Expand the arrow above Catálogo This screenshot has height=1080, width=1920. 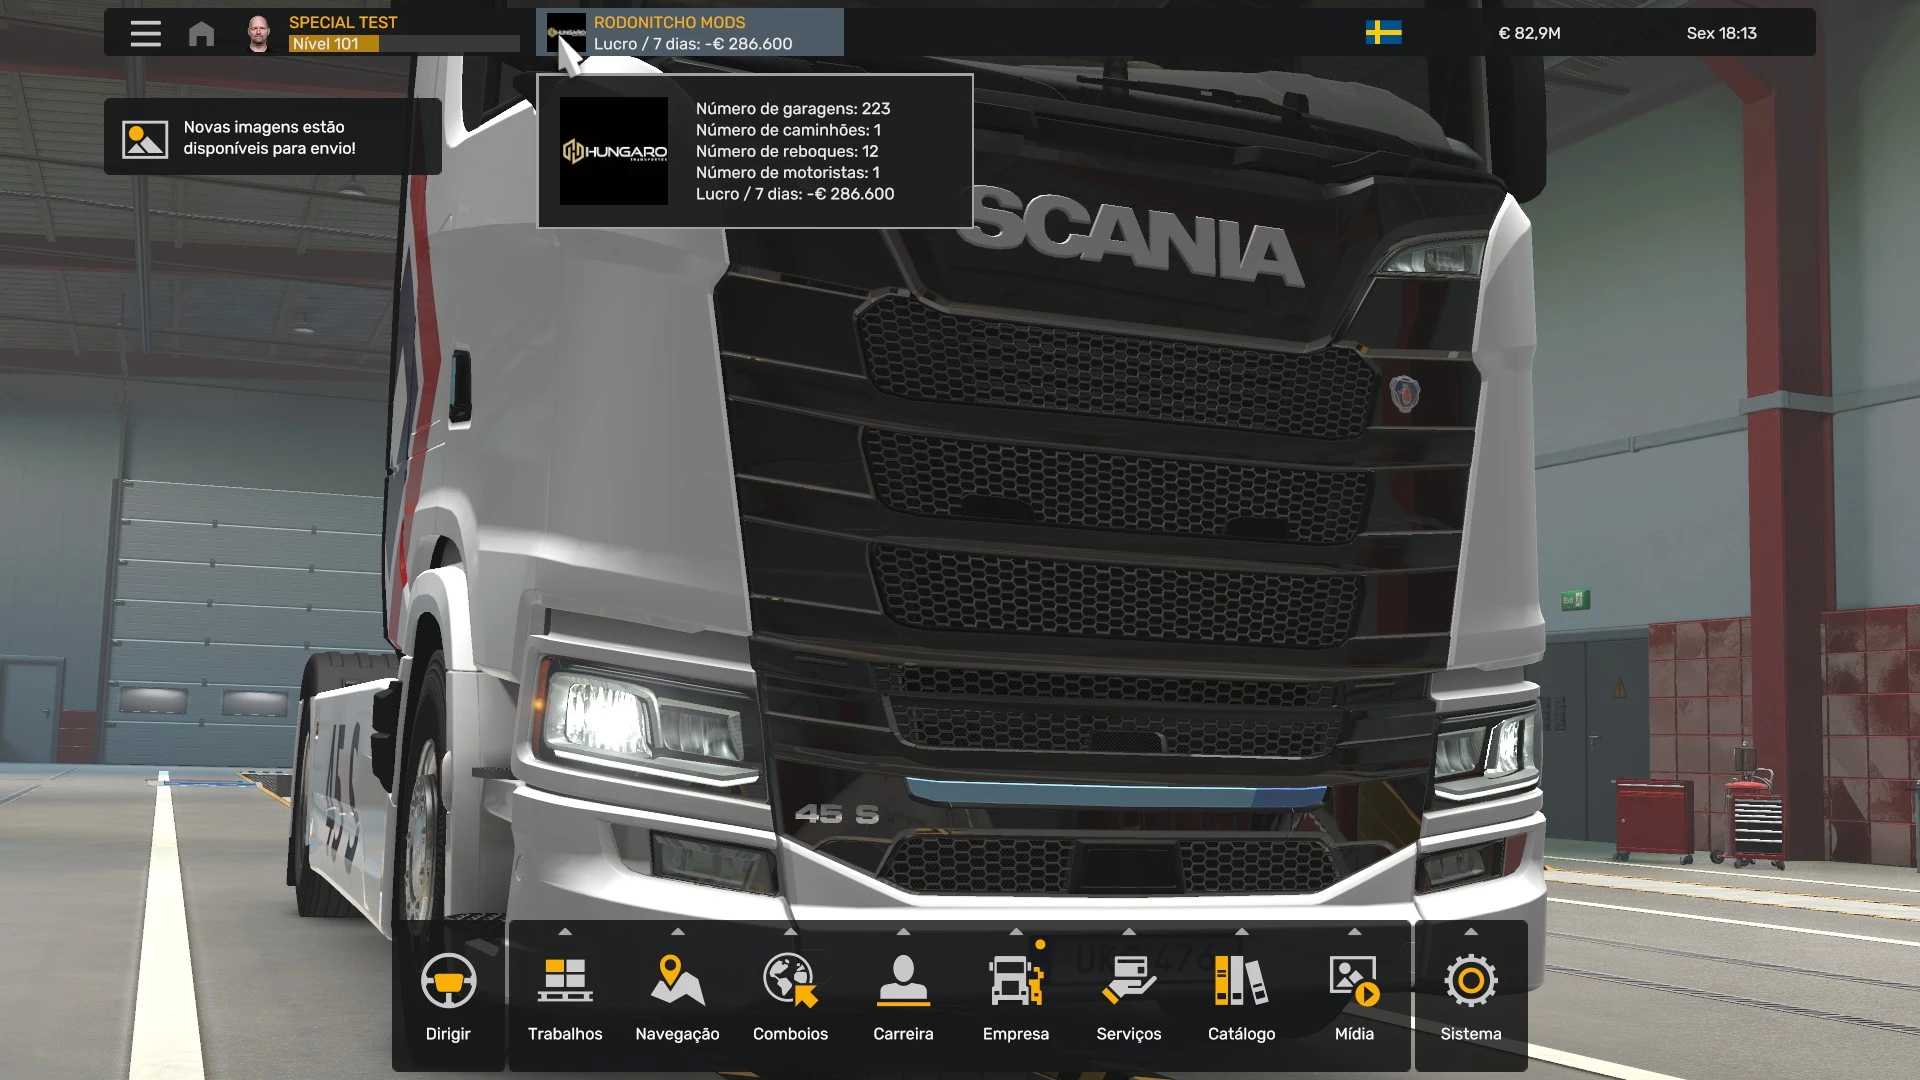pyautogui.click(x=1242, y=932)
